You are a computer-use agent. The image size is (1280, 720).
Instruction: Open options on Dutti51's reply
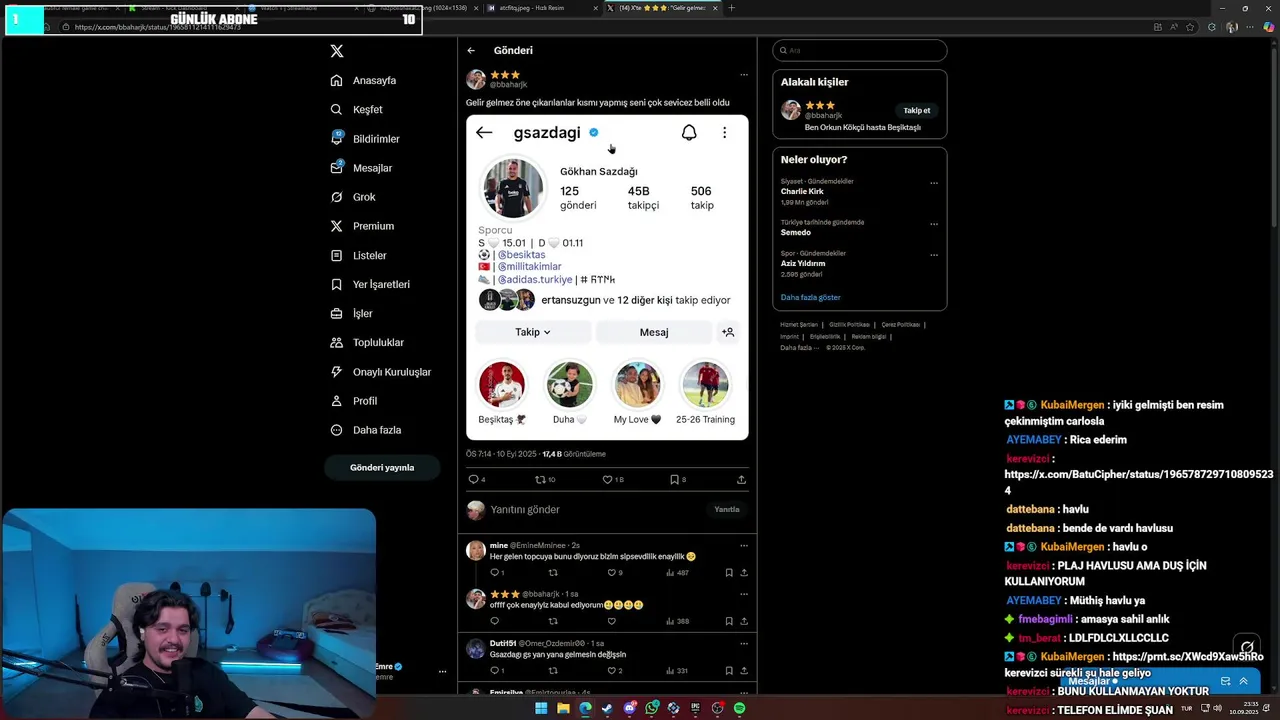(x=743, y=644)
